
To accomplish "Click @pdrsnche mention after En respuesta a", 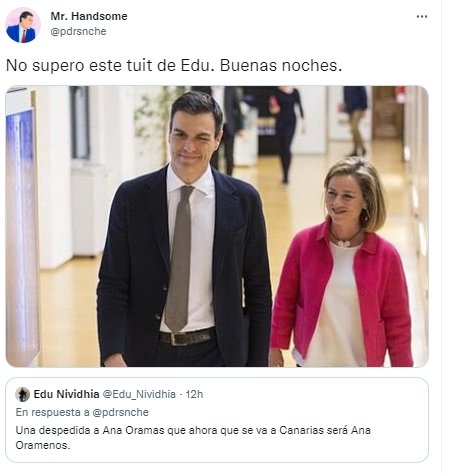I will coord(120,412).
